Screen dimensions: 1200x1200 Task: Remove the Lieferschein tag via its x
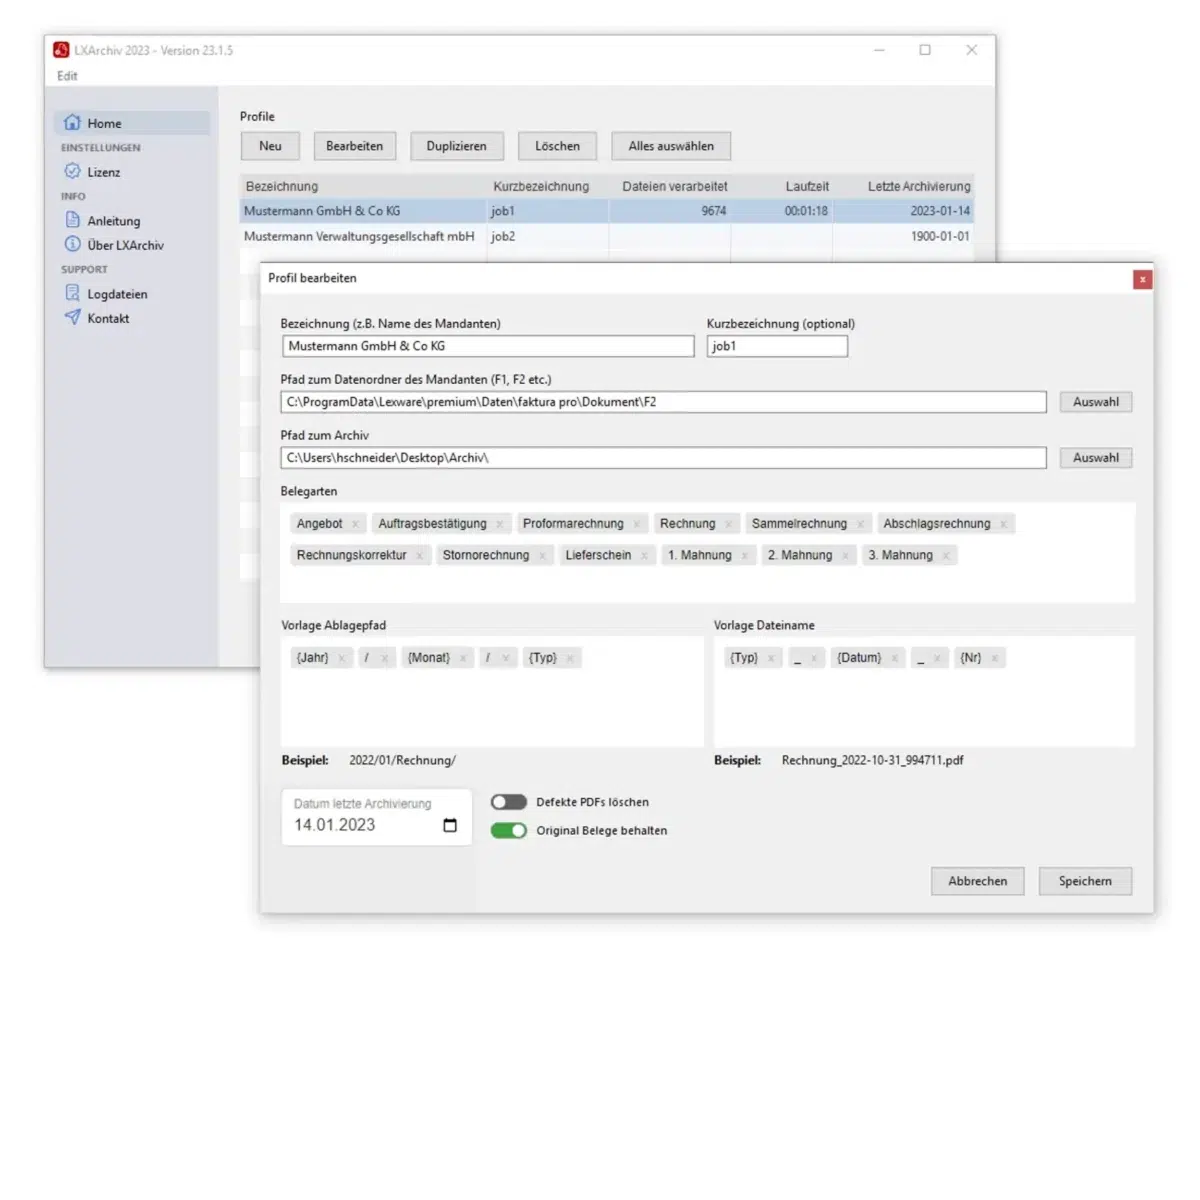pos(644,556)
